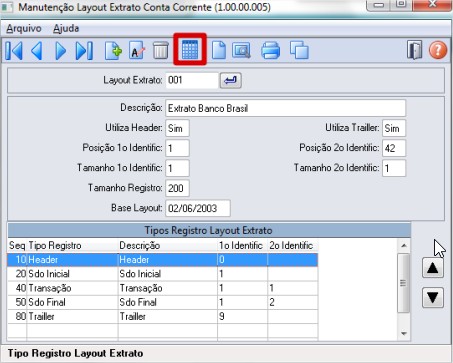Click the Tamanho 1o Identific field

pyautogui.click(x=177, y=168)
